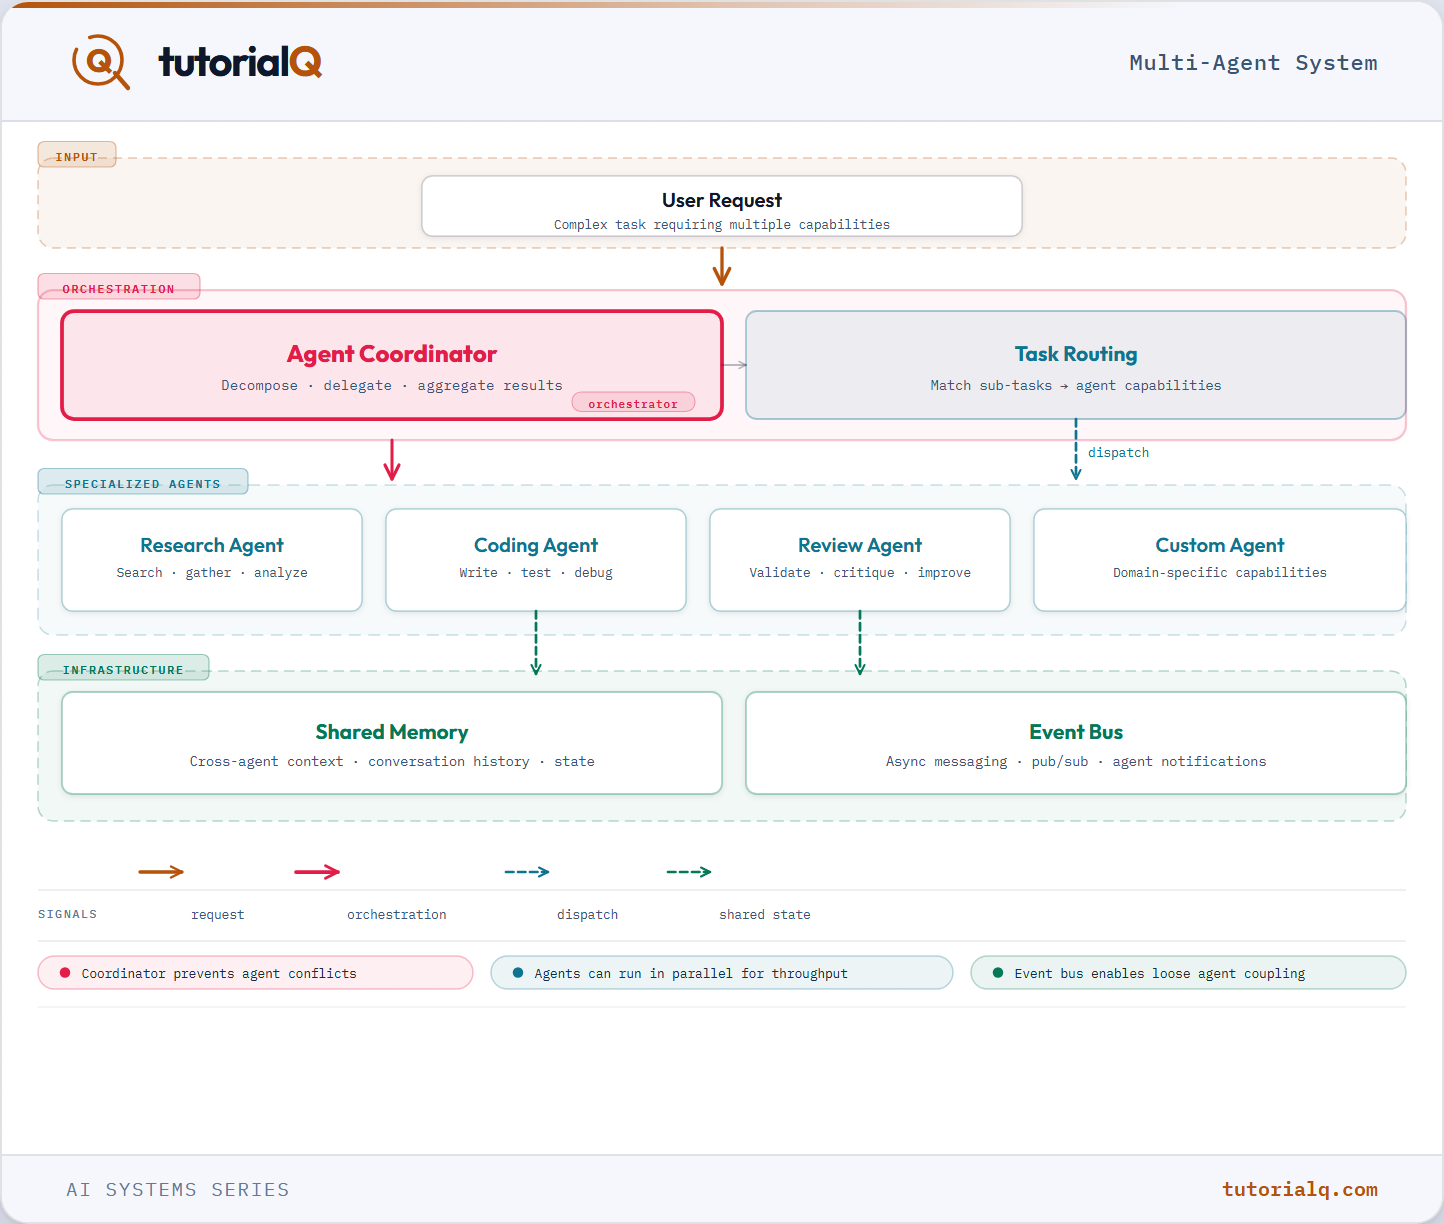Select the Review Agent card

[x=860, y=560]
